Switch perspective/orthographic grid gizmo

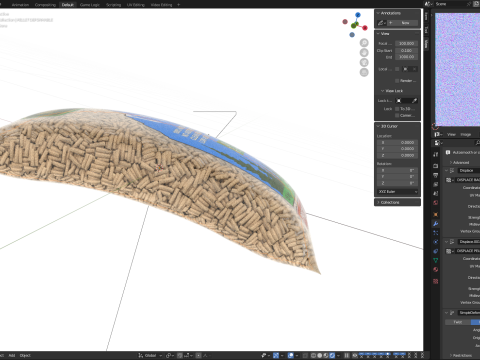click(364, 72)
